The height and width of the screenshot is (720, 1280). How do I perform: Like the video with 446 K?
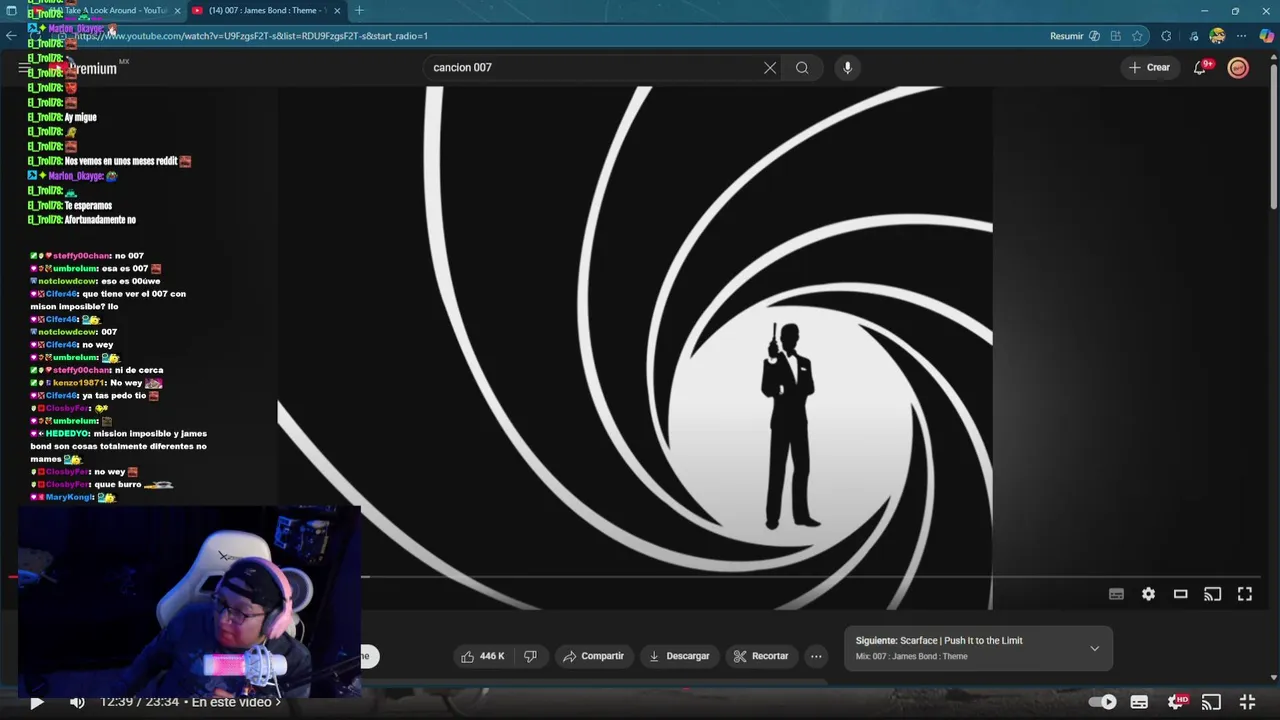click(x=483, y=656)
